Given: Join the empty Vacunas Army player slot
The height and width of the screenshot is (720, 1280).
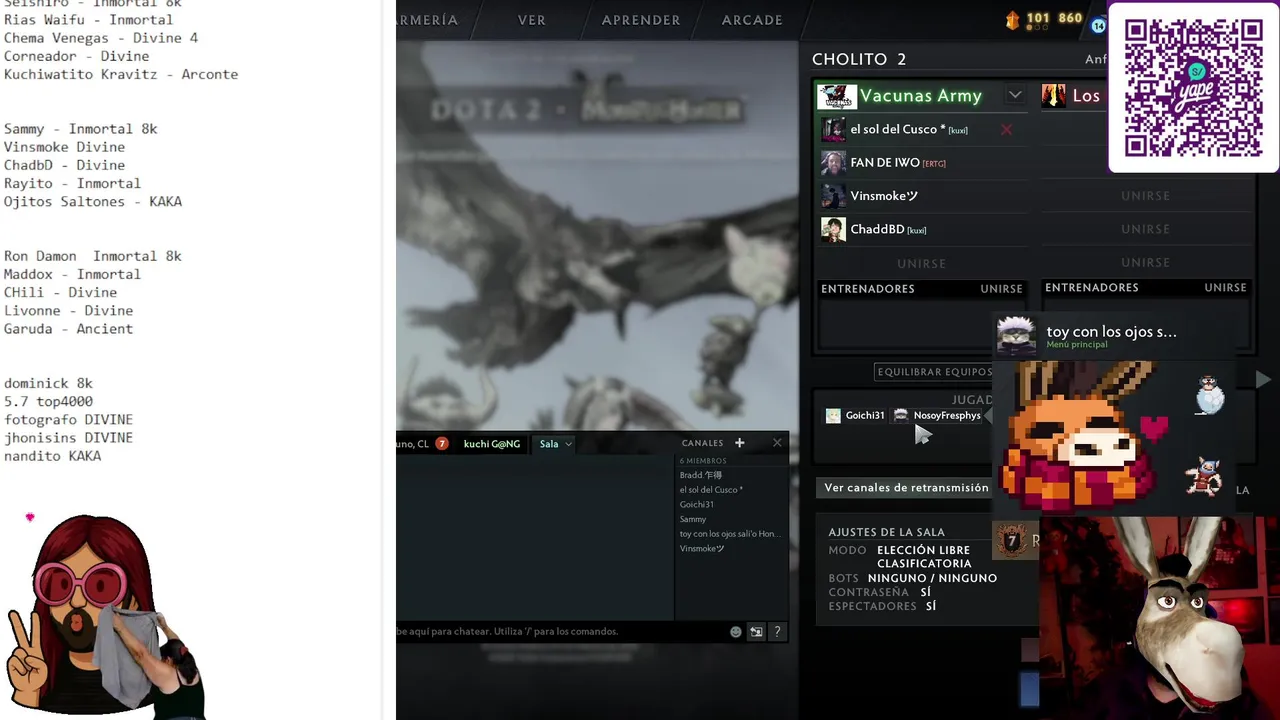Looking at the screenshot, I should 921,263.
